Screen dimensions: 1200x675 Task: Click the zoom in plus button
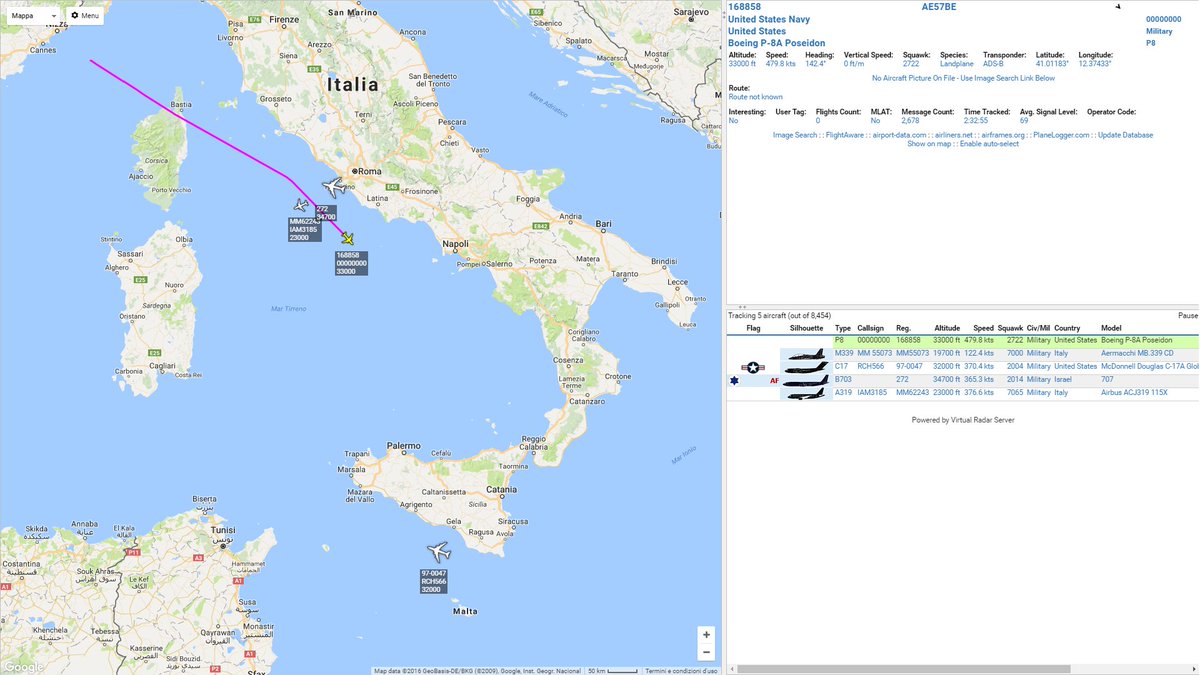[x=707, y=634]
